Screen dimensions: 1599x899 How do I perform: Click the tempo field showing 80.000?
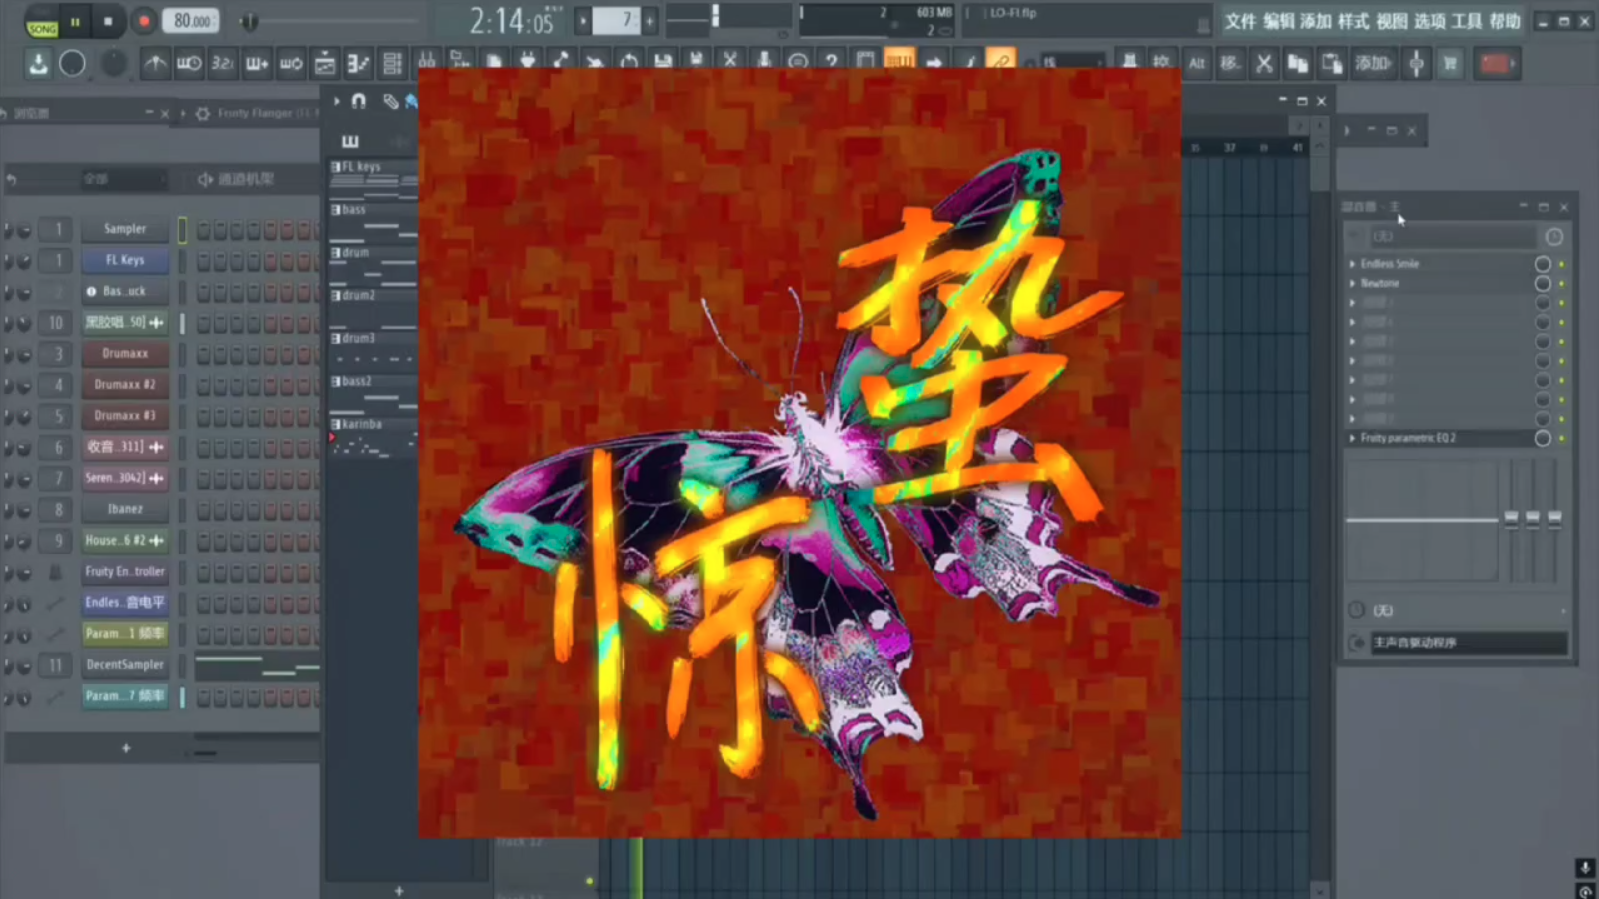point(191,21)
